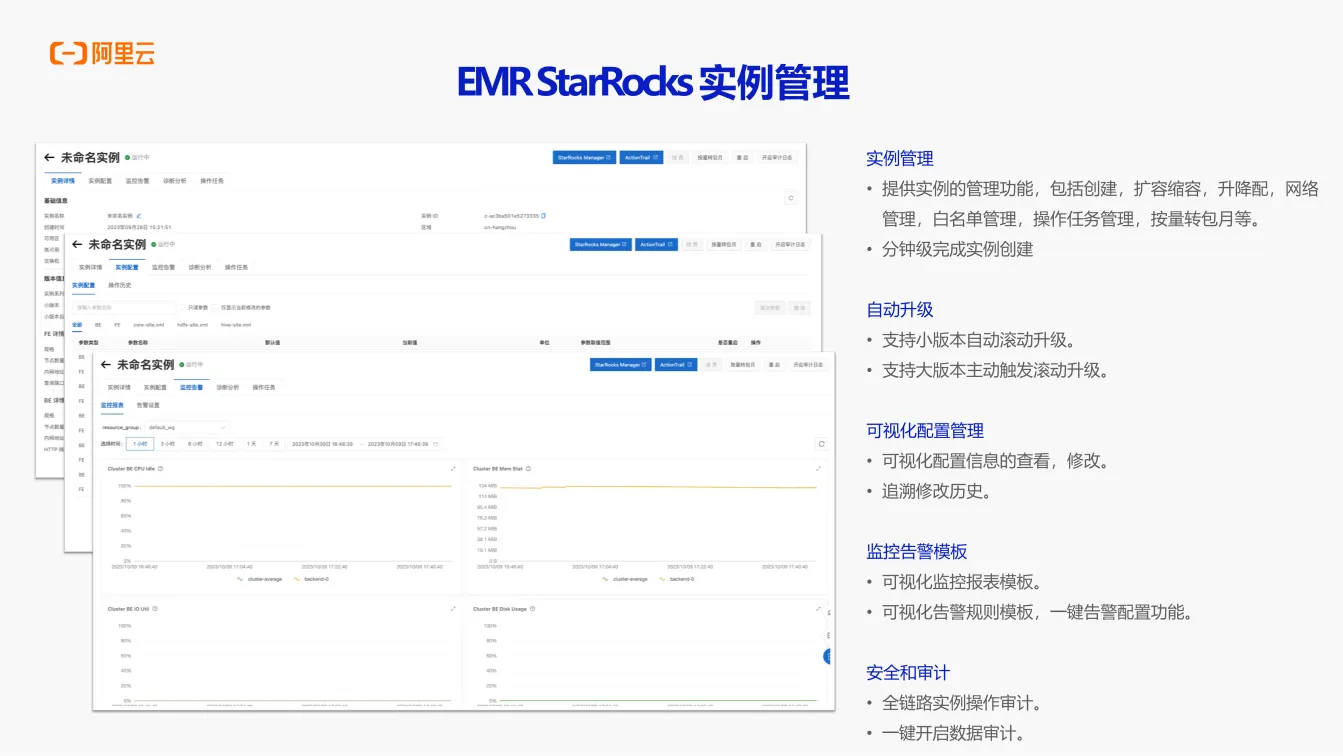1343x756 pixels.
Task: Switch to 监控报表 sub-tab
Action: pyautogui.click(x=112, y=406)
